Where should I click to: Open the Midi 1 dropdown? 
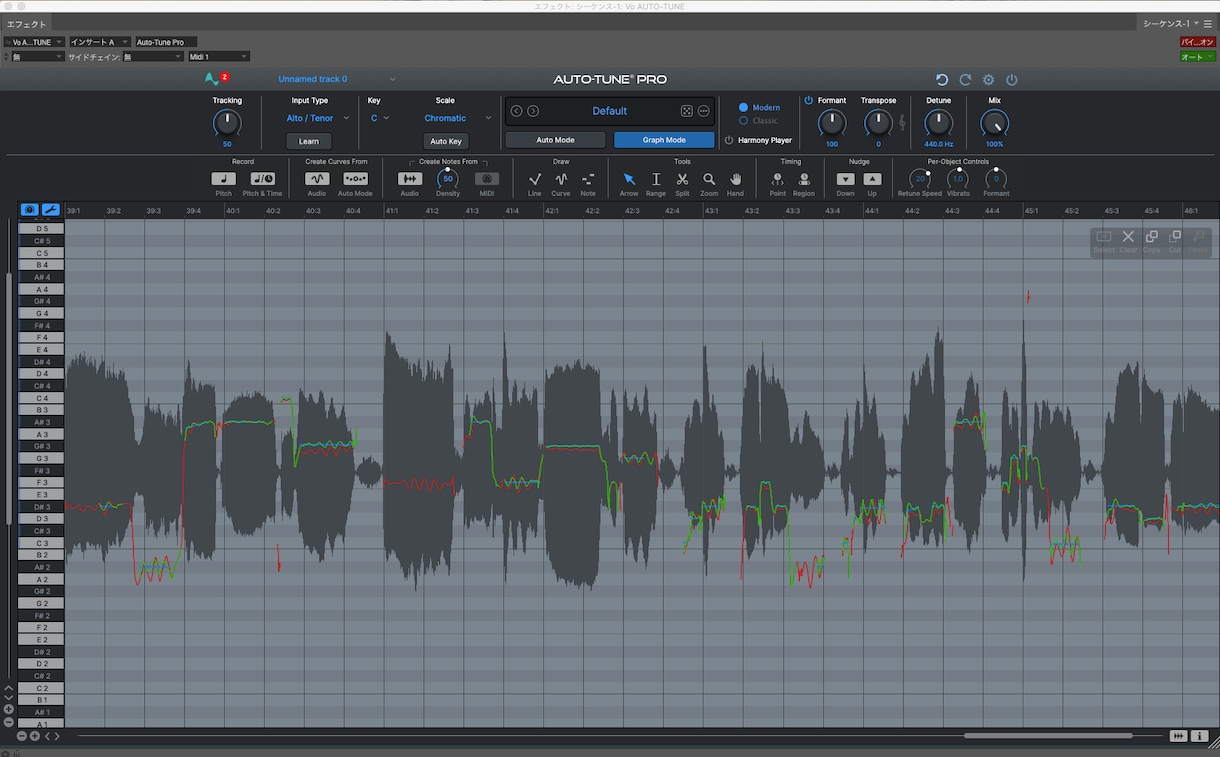coord(218,57)
